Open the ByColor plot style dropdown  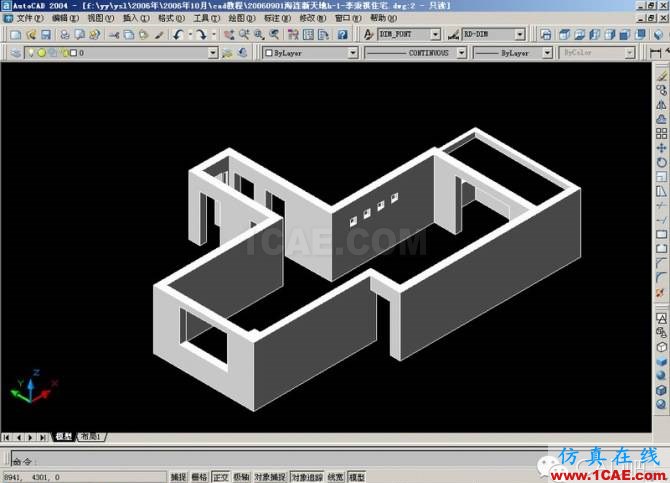coord(630,53)
